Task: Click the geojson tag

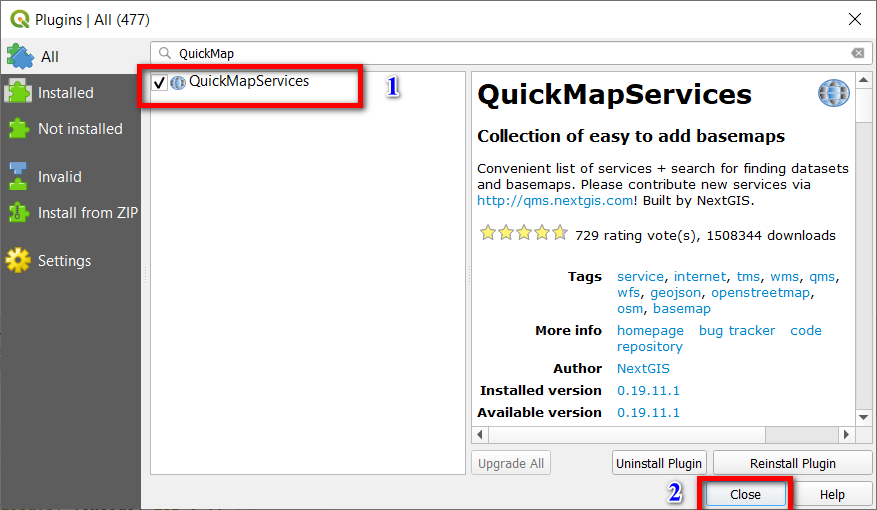Action: point(675,293)
